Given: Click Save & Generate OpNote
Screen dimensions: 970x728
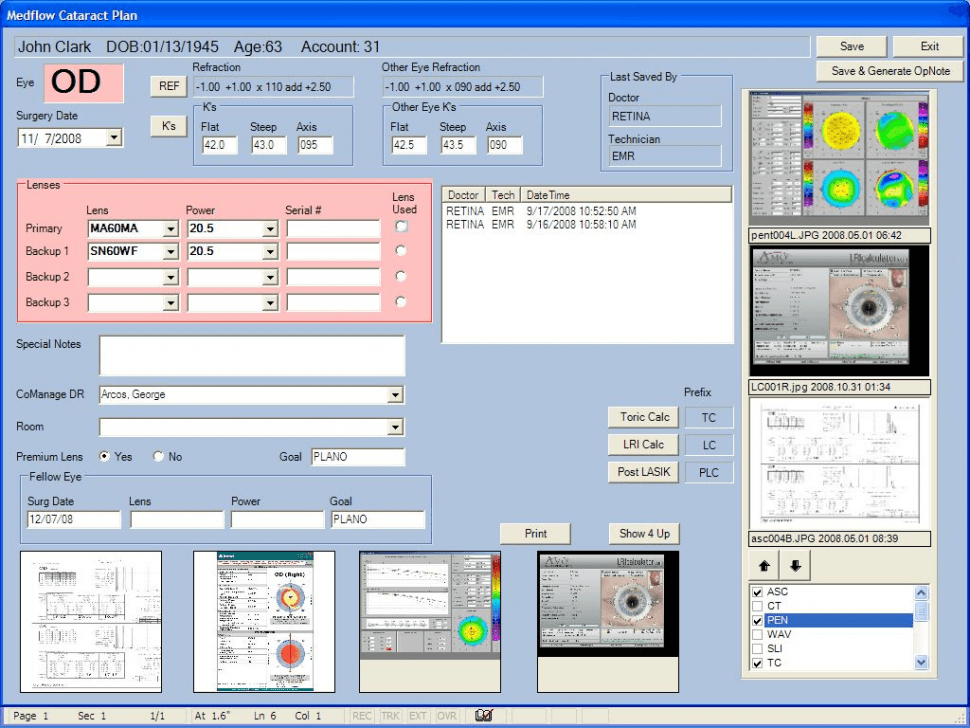Looking at the screenshot, I should point(889,71).
